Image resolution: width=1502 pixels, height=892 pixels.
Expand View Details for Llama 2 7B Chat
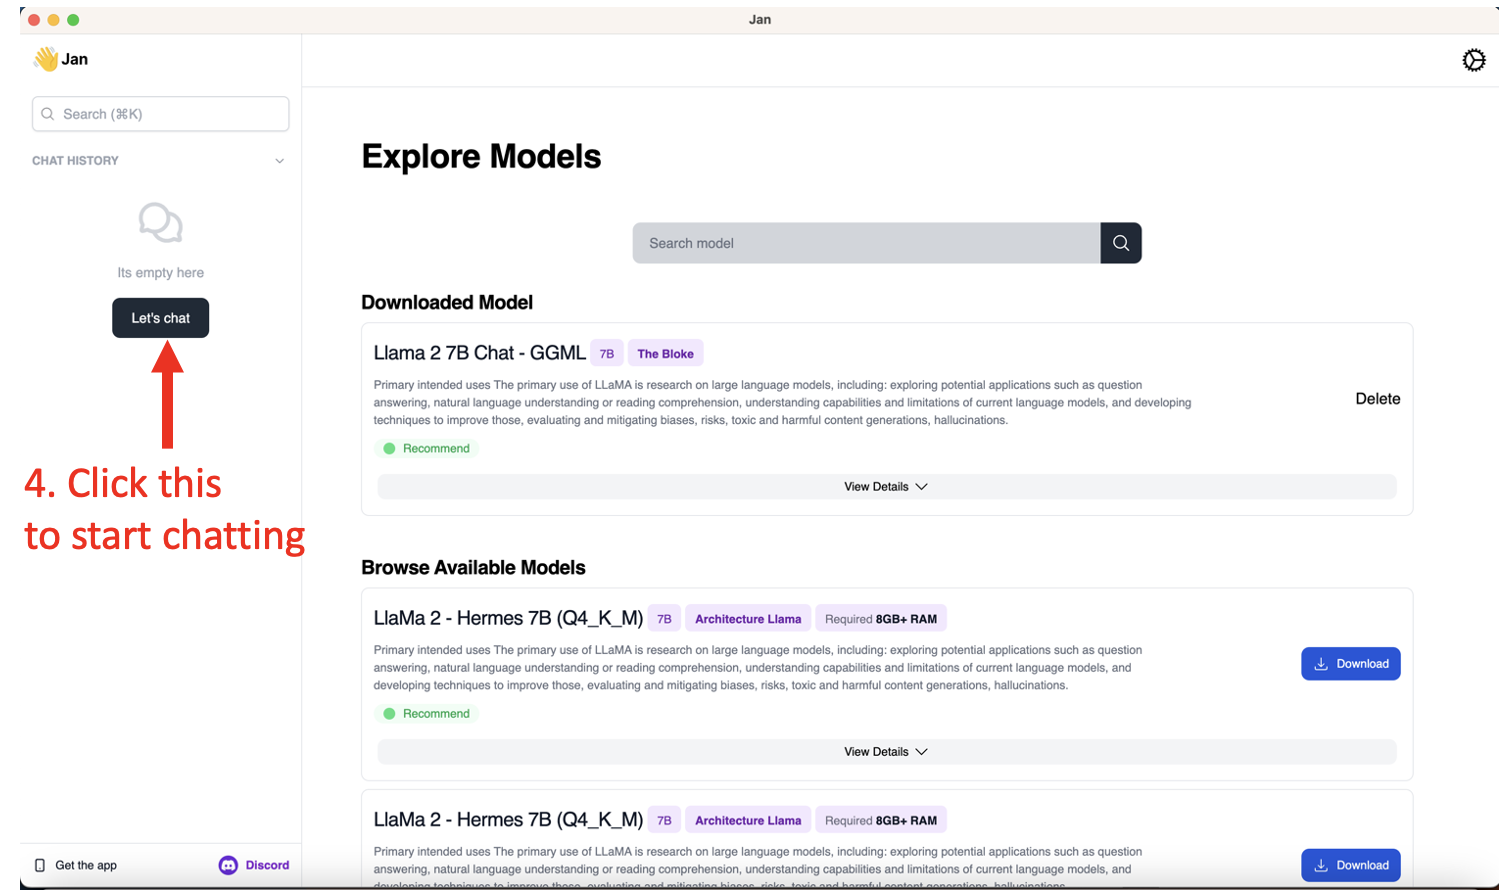click(x=886, y=487)
